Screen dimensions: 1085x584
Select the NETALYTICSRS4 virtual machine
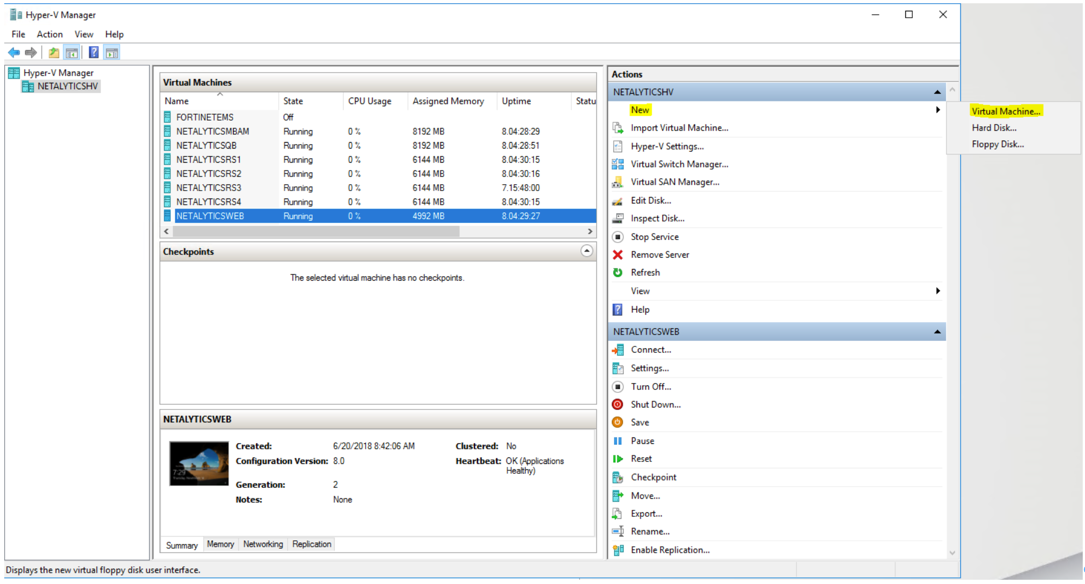[x=208, y=202]
